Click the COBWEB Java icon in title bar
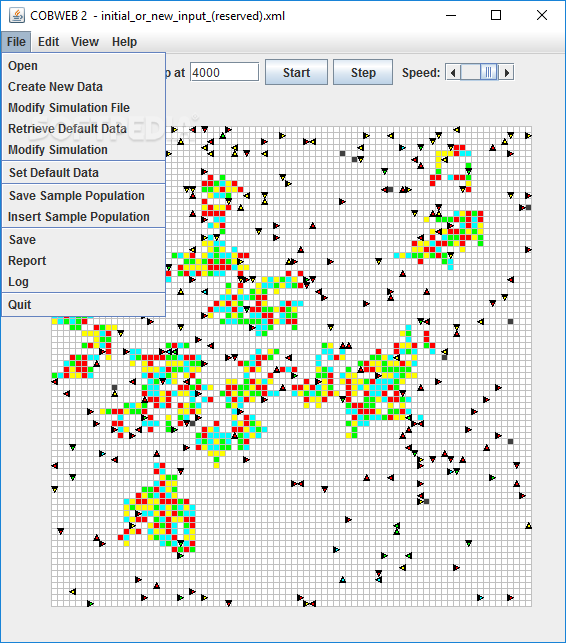Screen dimensions: 566x643 pyautogui.click(x=17, y=16)
